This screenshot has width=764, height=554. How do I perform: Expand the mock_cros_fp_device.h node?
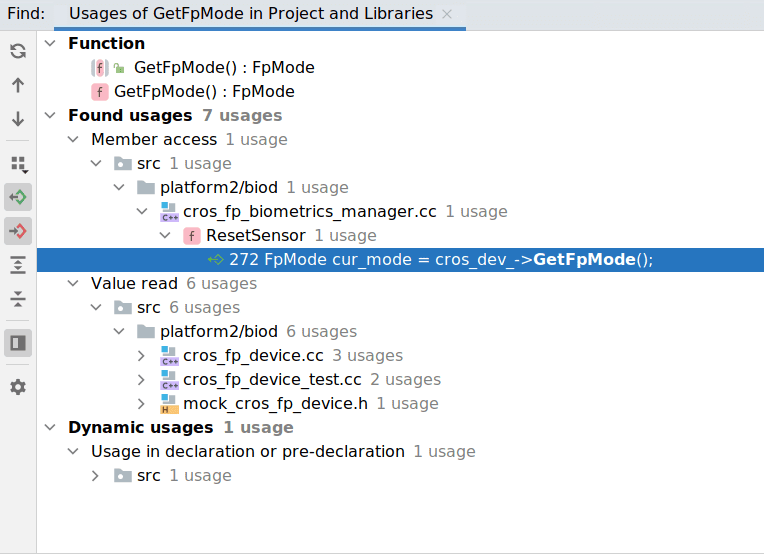point(142,404)
